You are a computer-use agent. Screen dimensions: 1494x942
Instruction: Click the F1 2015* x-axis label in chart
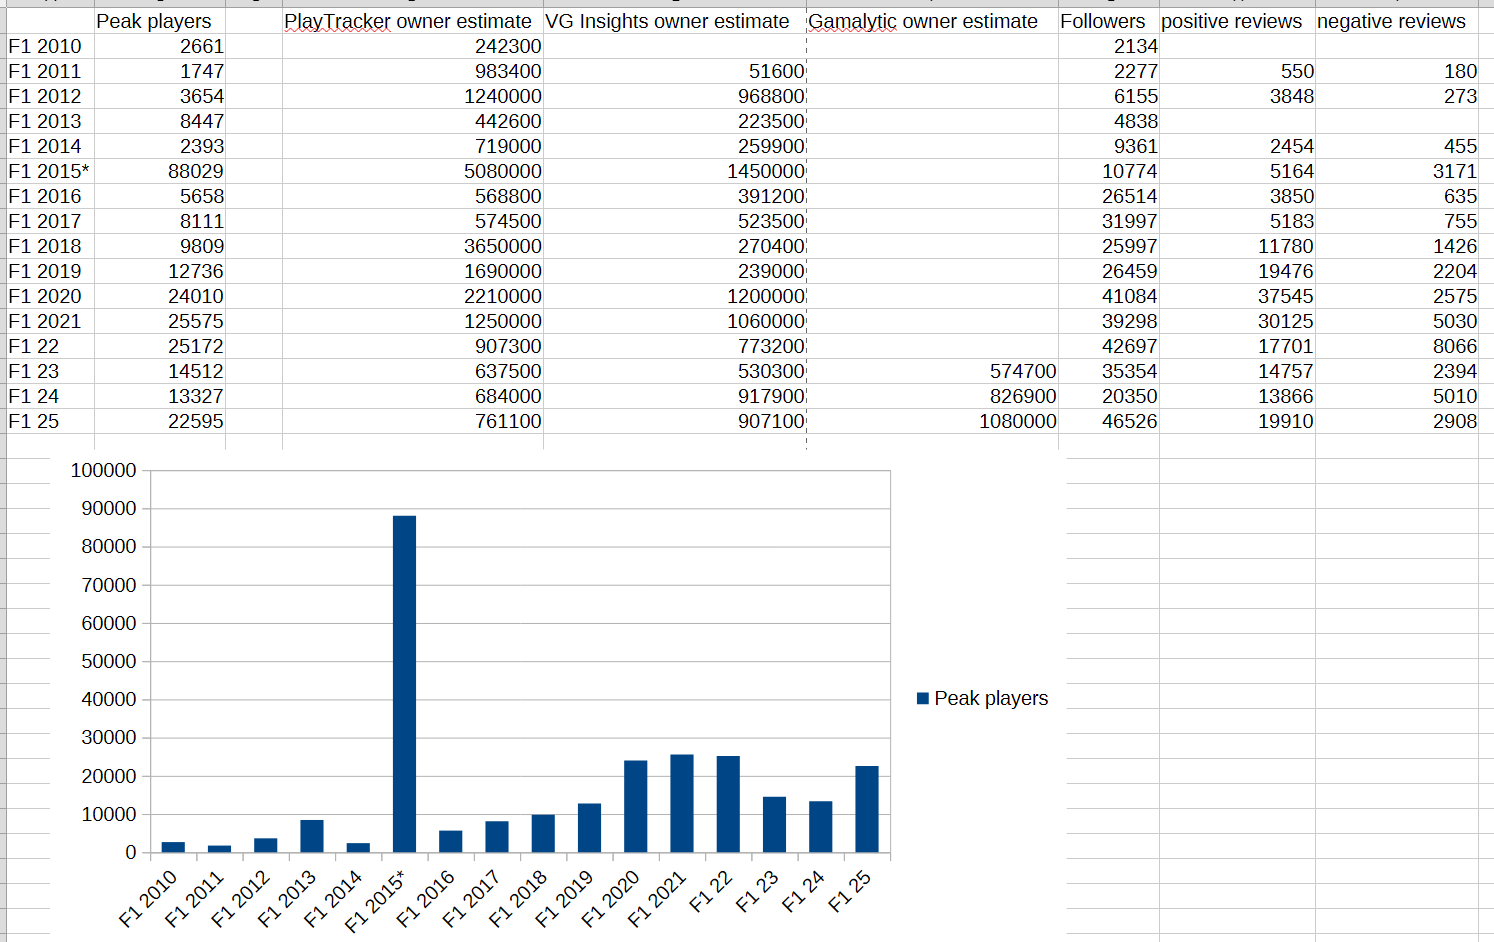click(376, 901)
